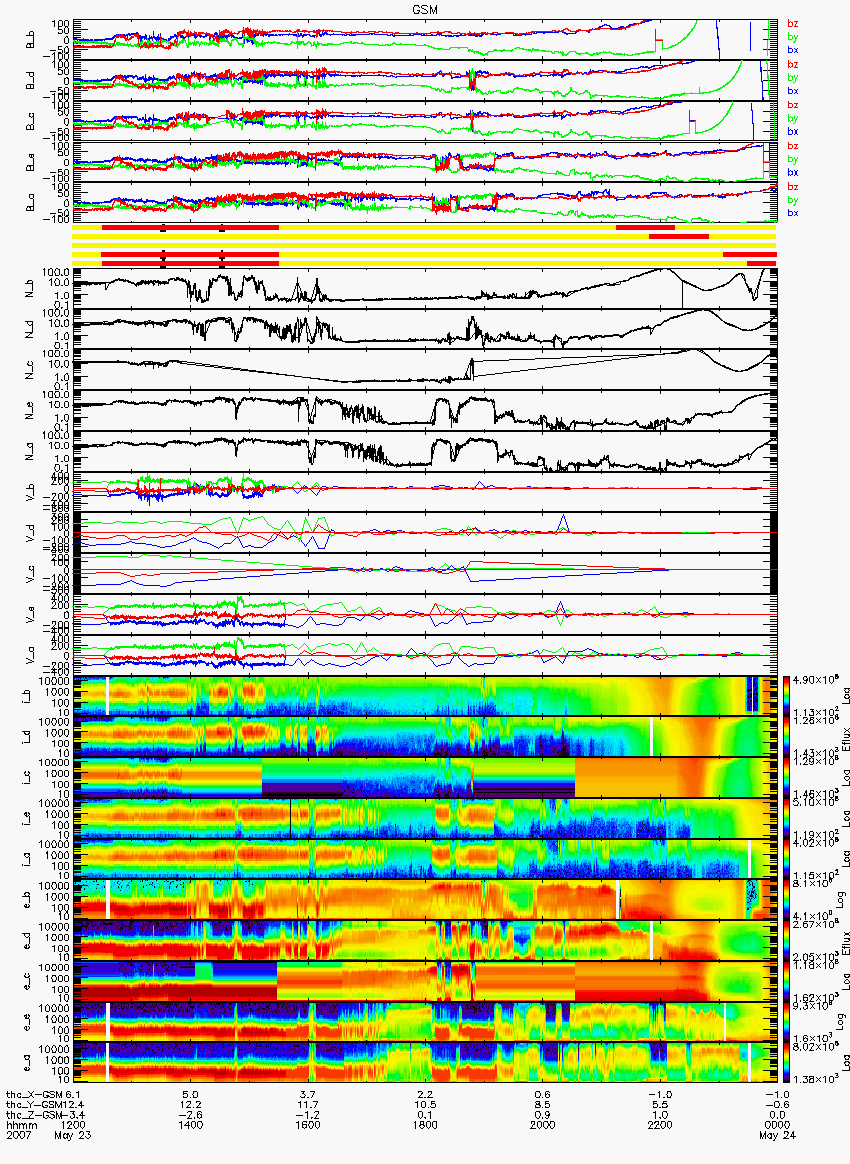The height and width of the screenshot is (1164, 850).
Task: Click the 0000 time tick label
Action: pyautogui.click(x=777, y=1125)
